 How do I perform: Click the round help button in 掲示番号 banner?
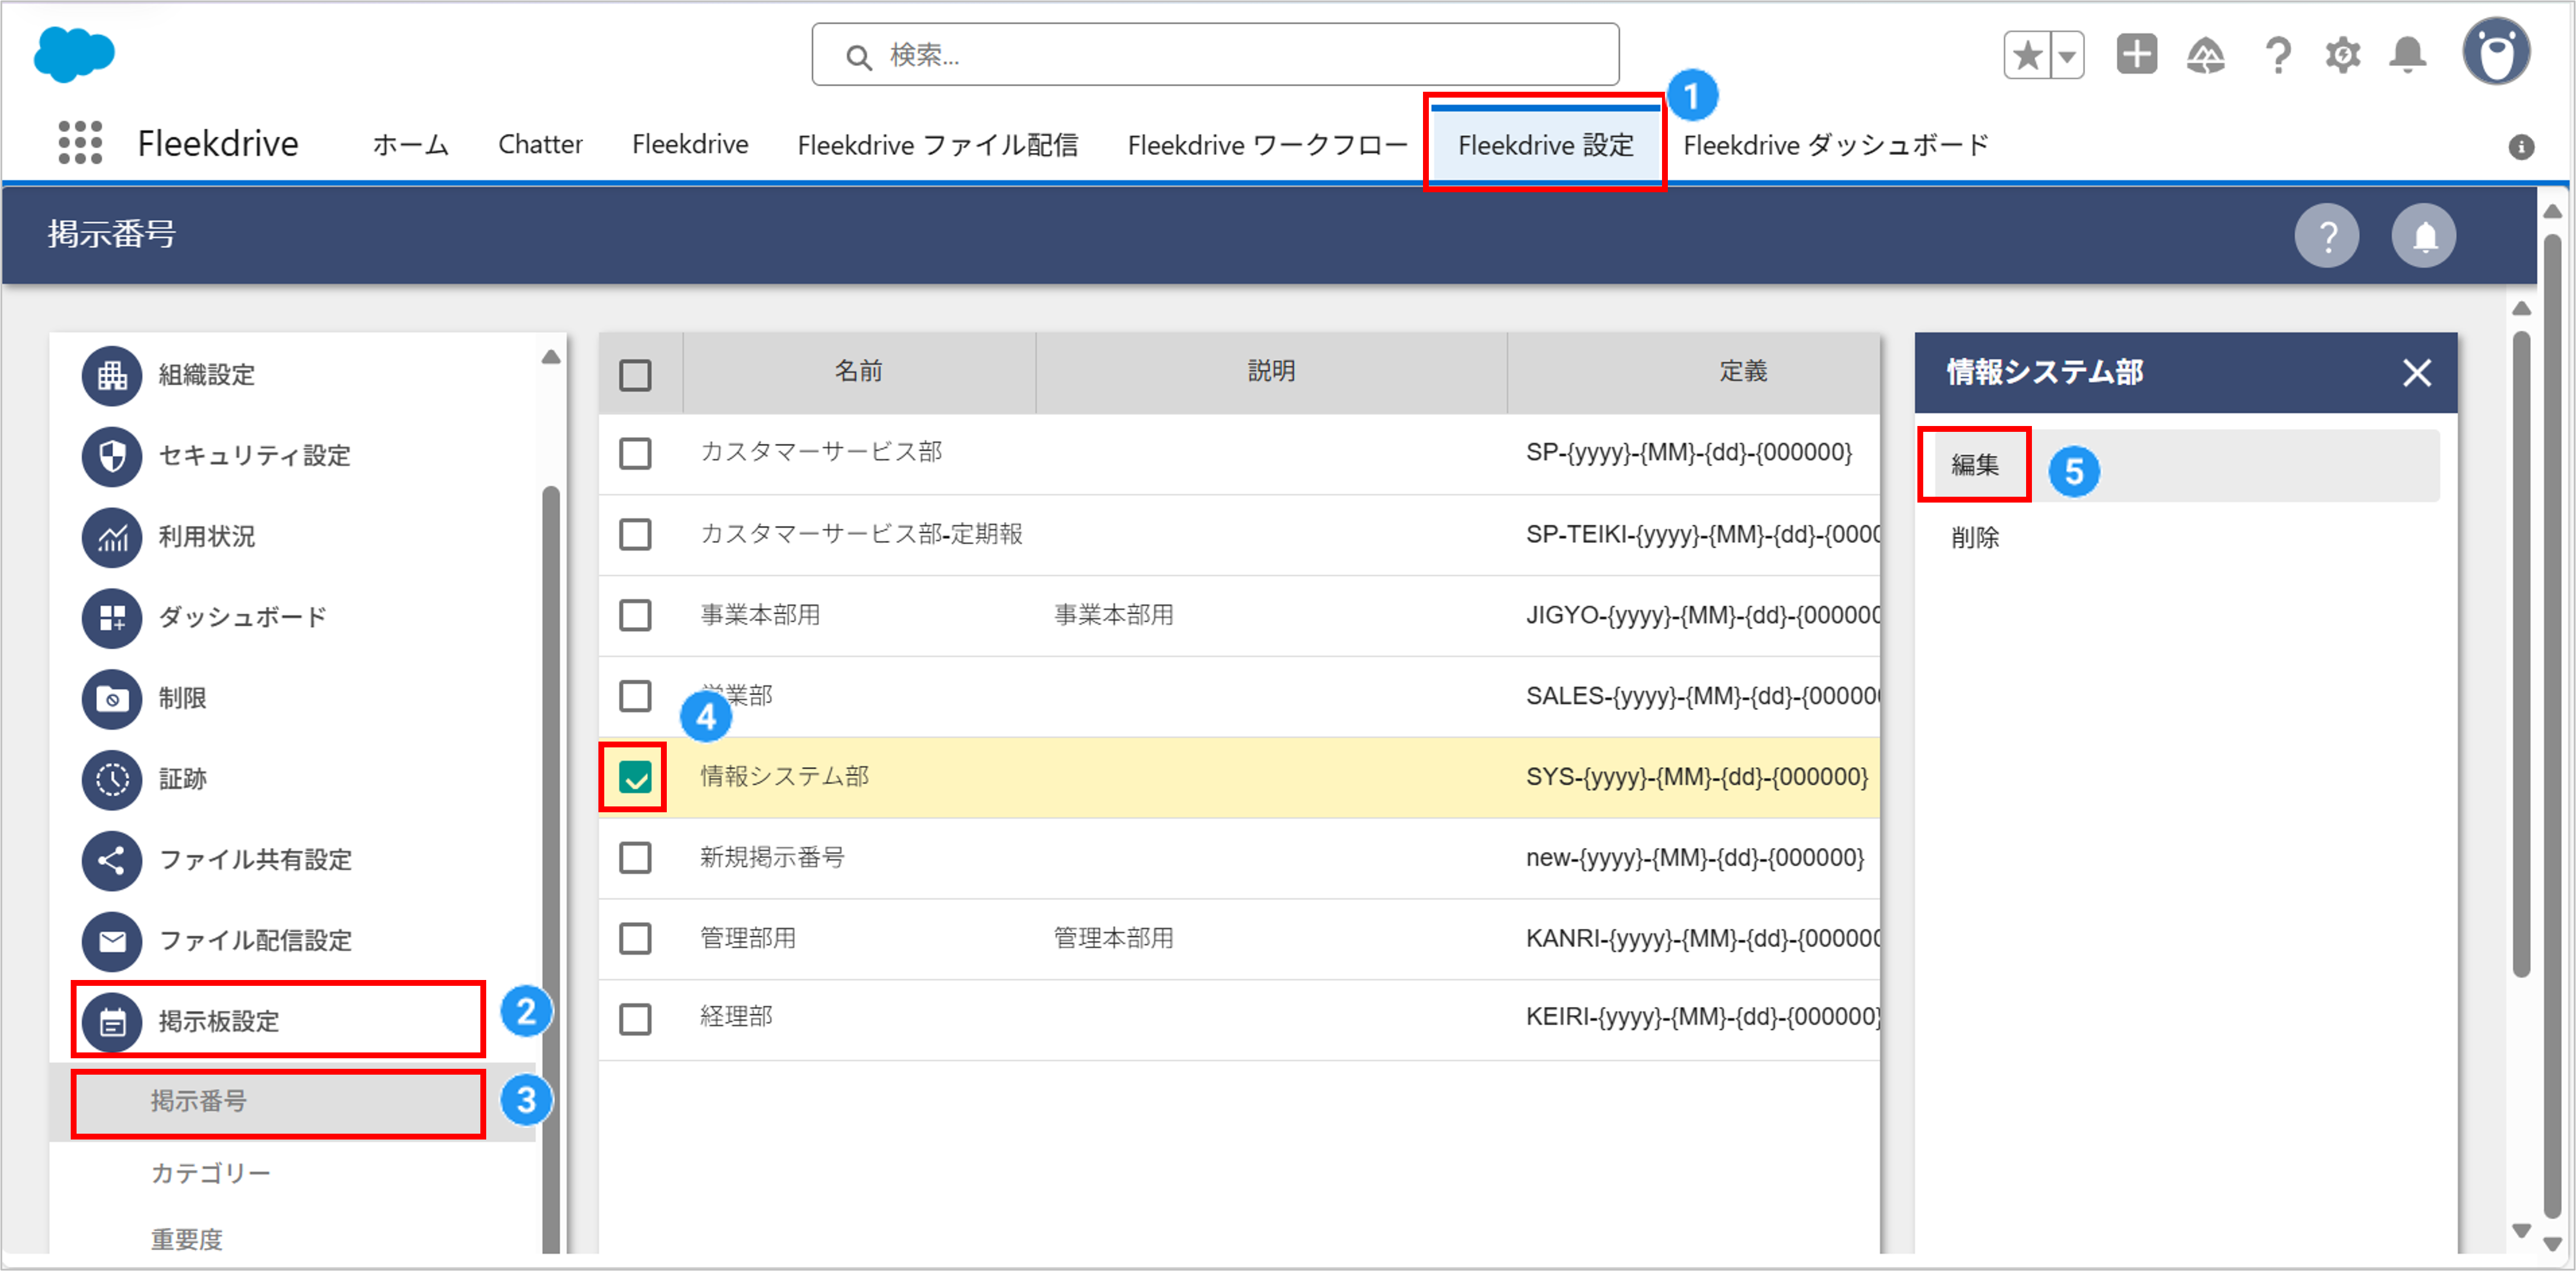coord(2327,236)
